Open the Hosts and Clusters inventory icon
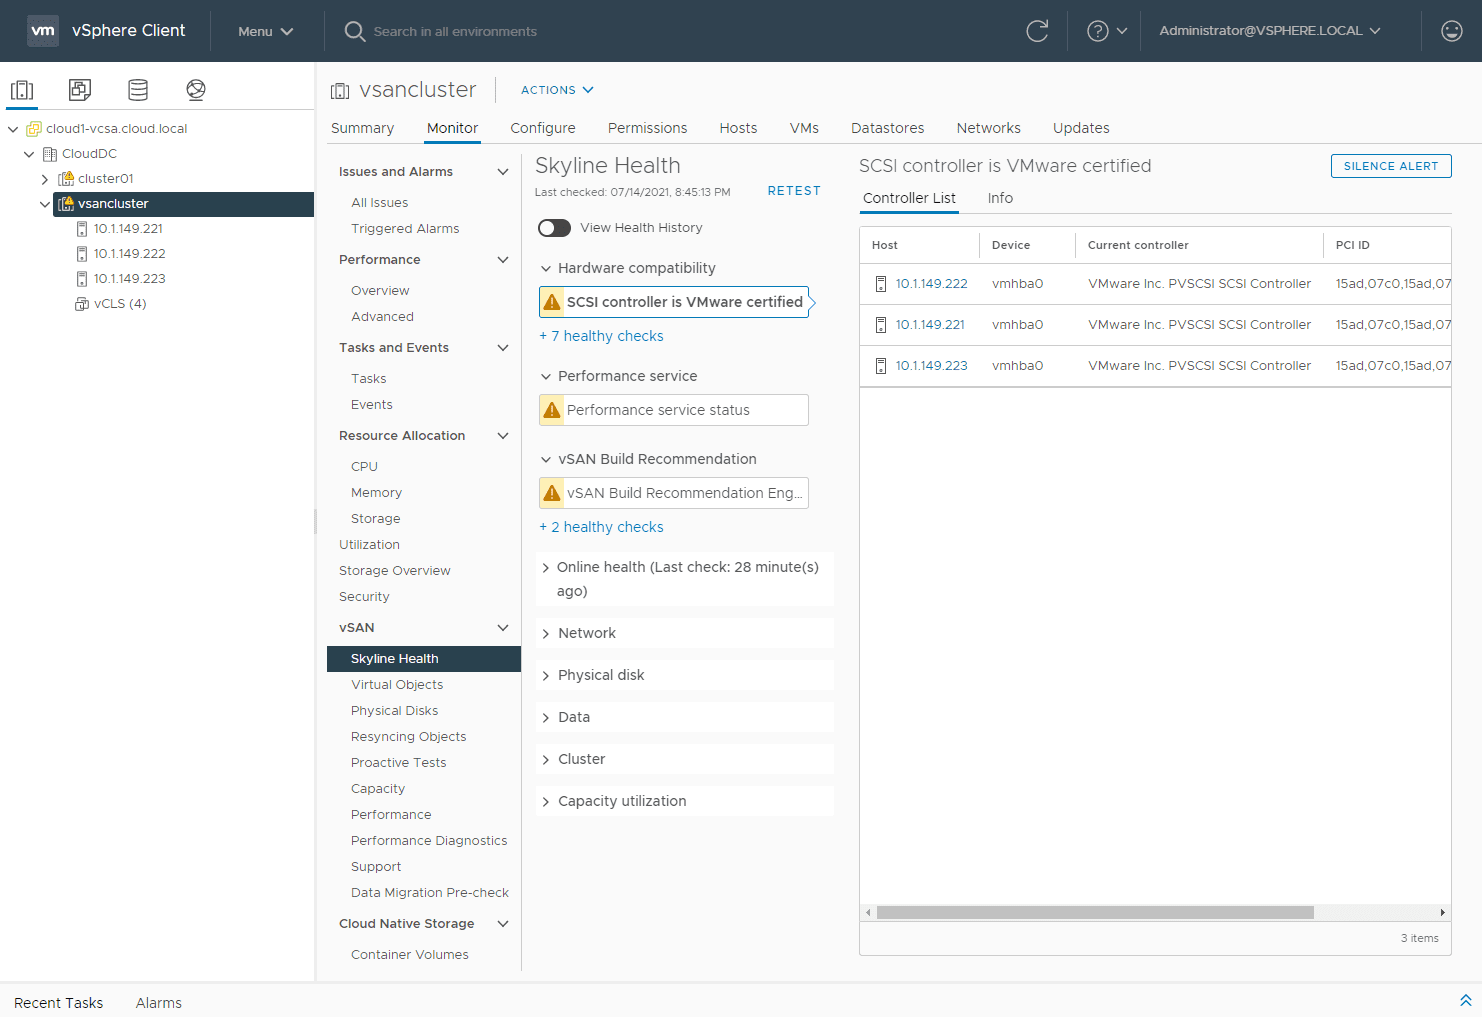 click(22, 90)
